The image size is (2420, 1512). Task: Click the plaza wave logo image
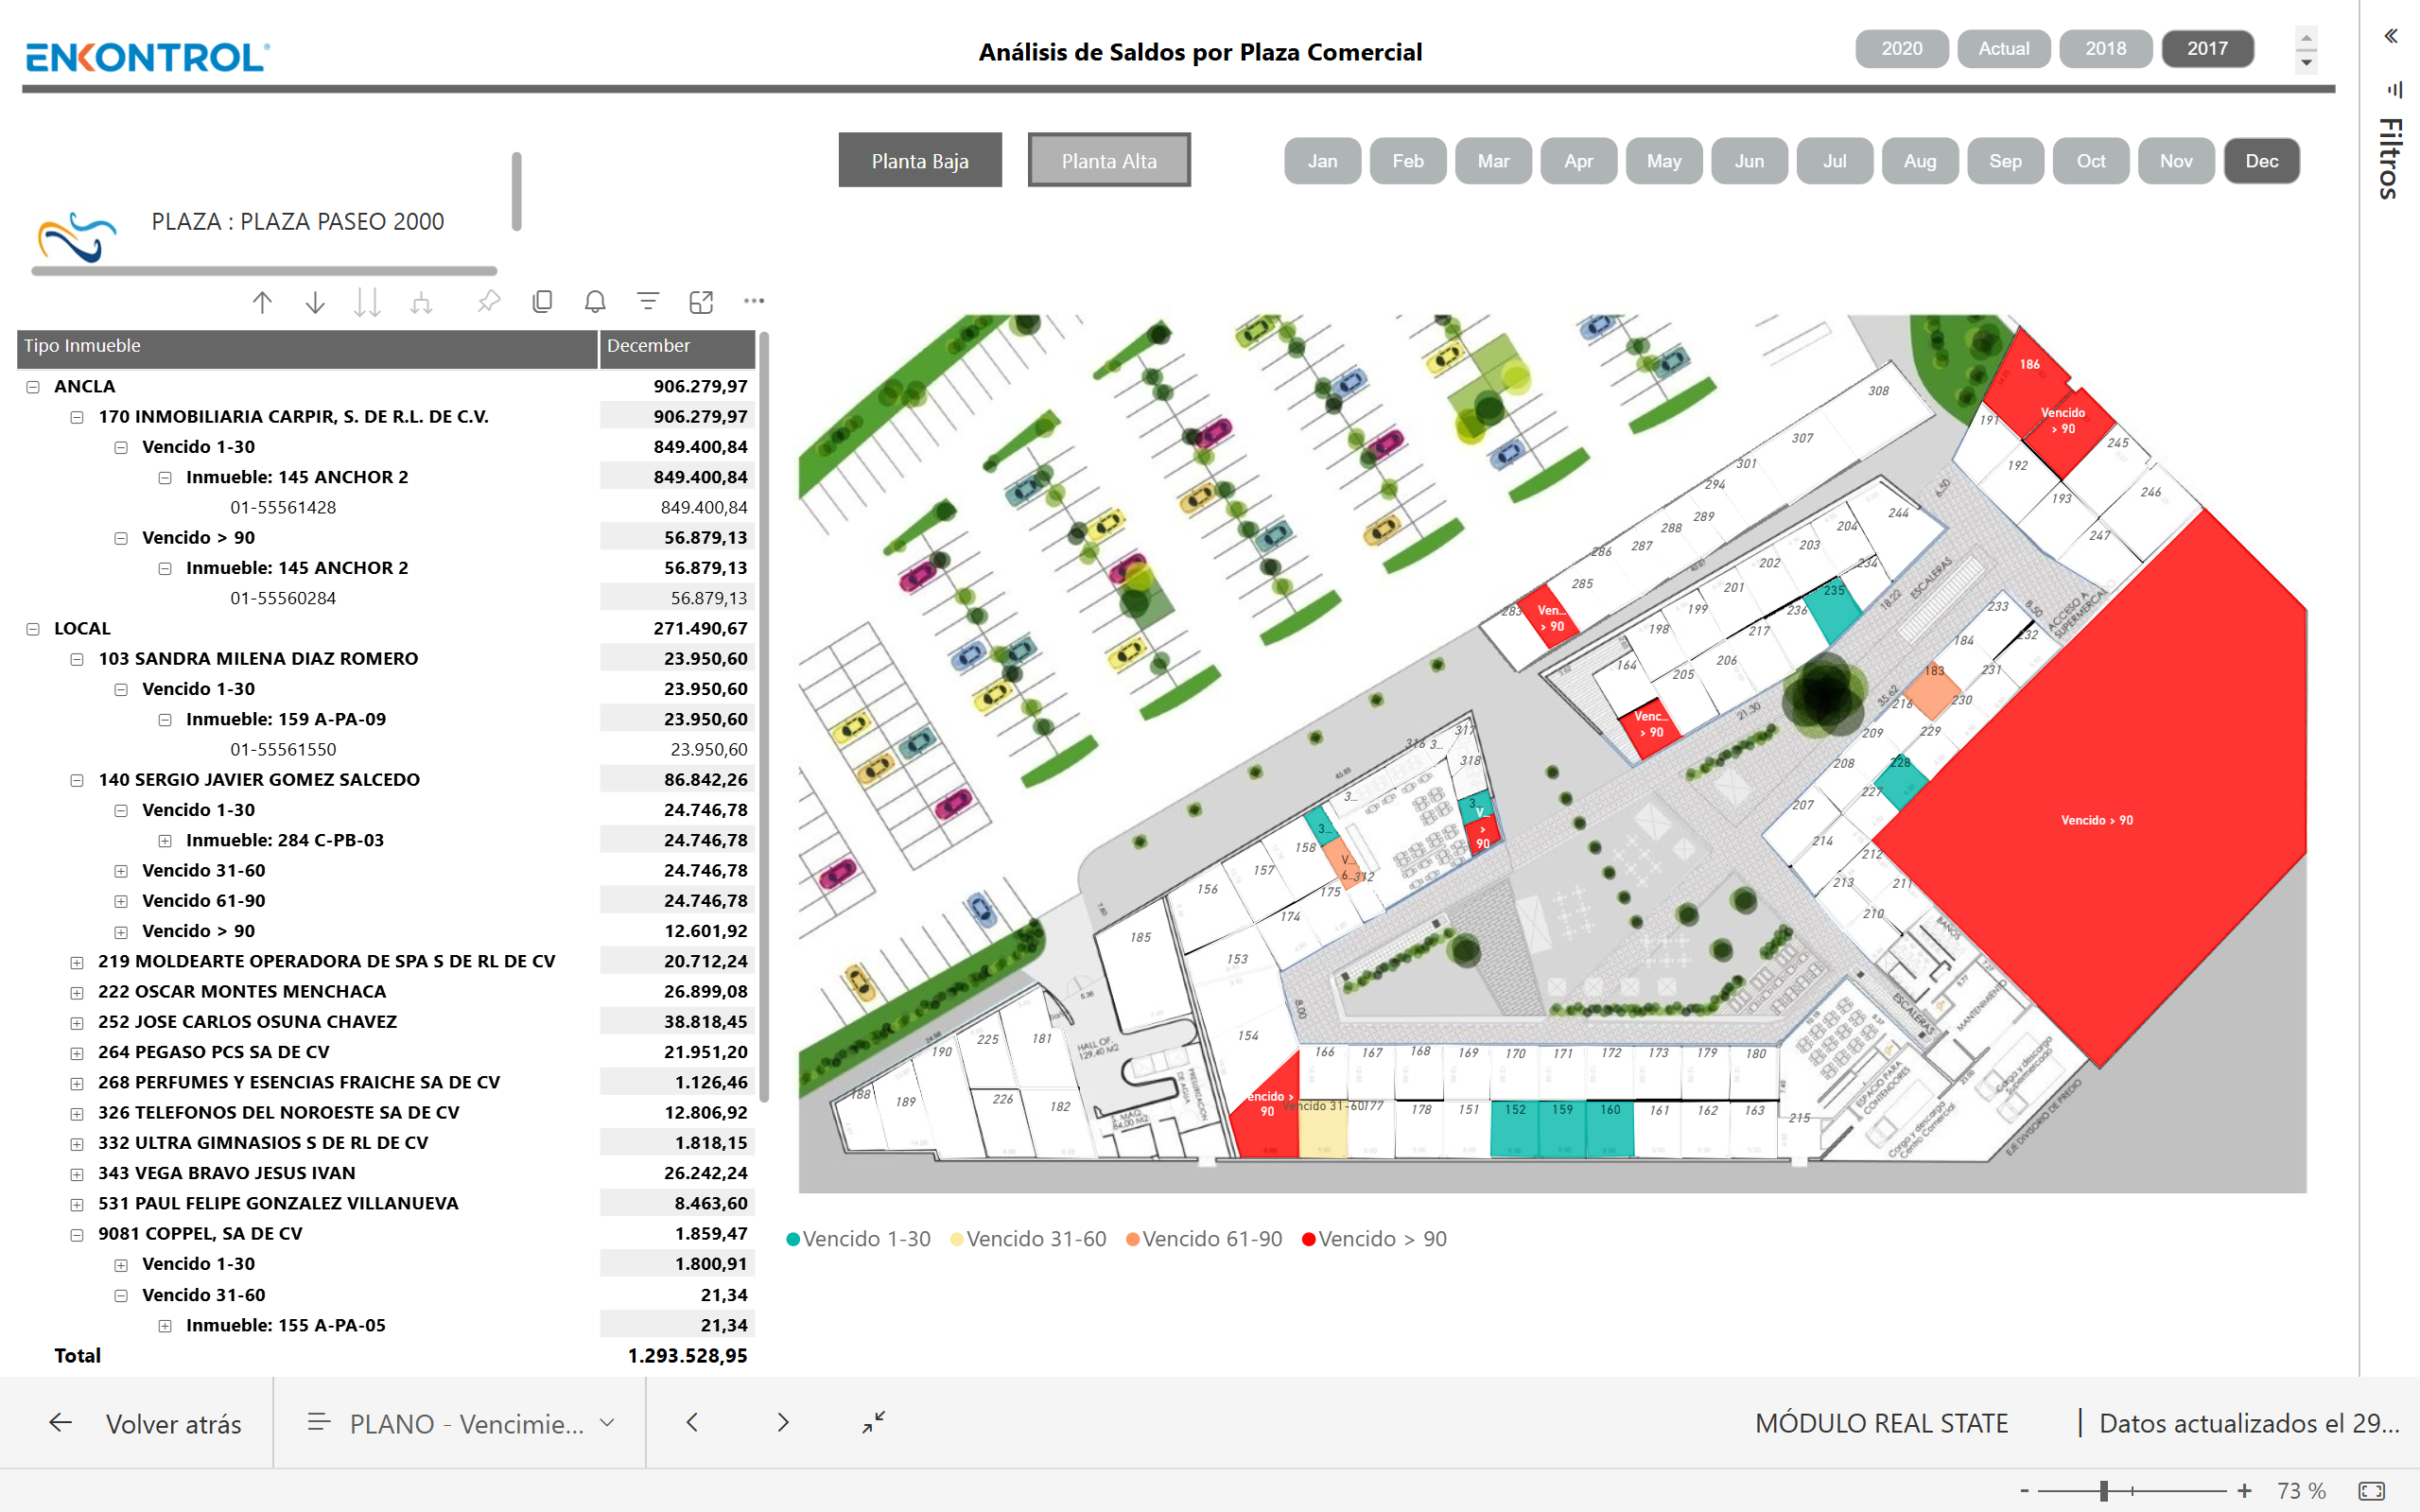[x=77, y=237]
